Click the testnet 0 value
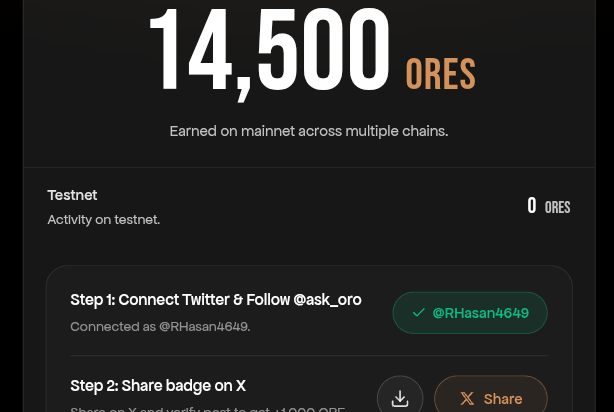The image size is (614, 412). [x=531, y=206]
